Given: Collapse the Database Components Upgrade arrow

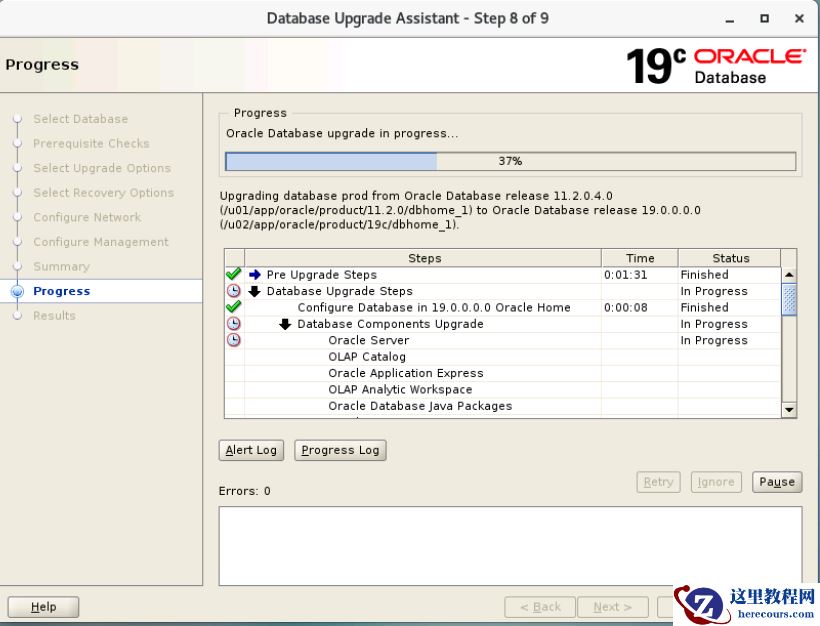Looking at the screenshot, I should 285,324.
